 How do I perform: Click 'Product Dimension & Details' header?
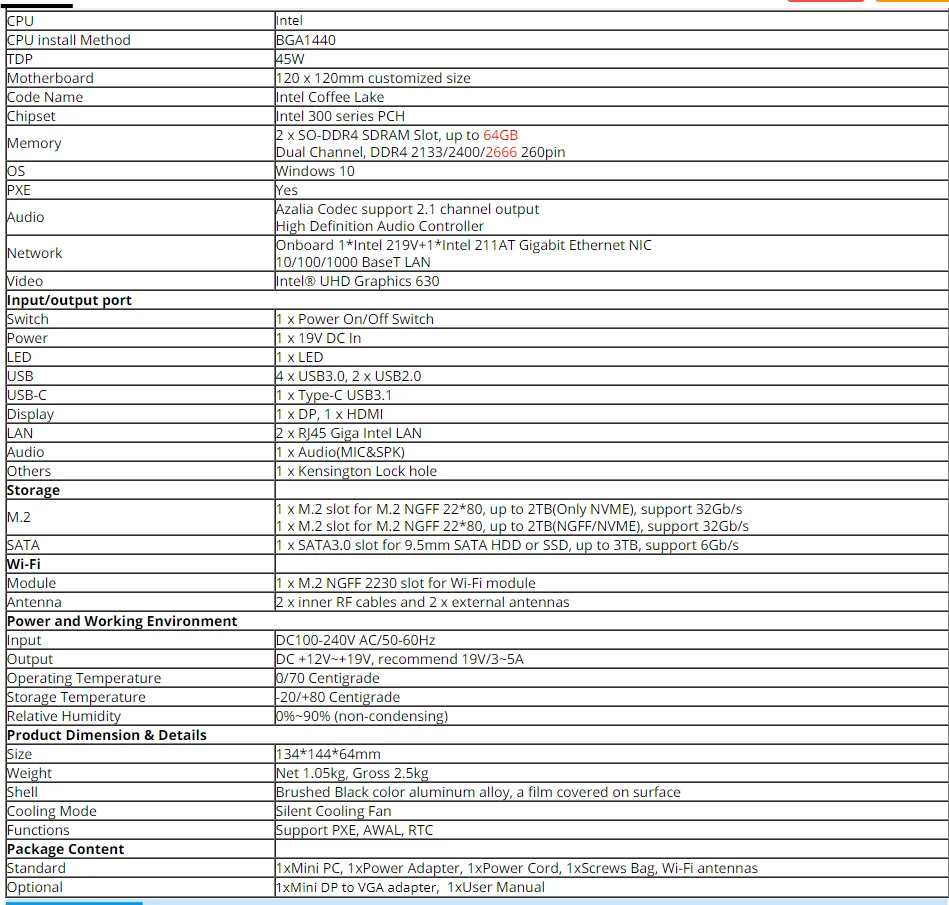point(107,736)
